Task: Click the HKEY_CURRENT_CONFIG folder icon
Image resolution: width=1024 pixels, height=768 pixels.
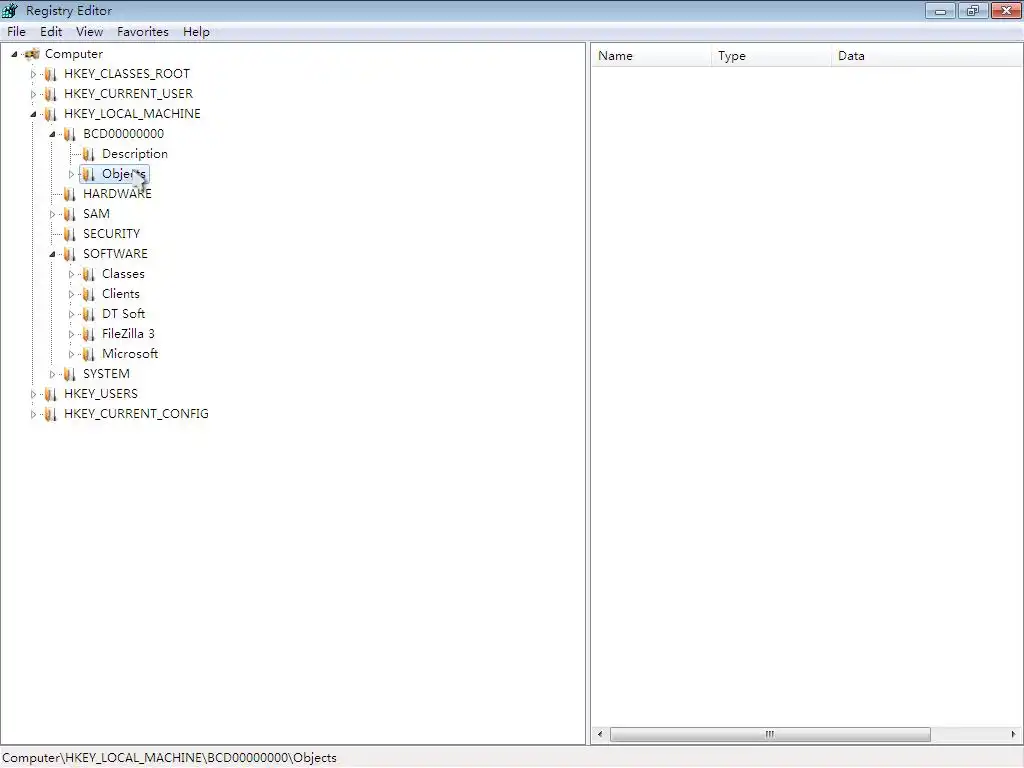Action: click(50, 414)
